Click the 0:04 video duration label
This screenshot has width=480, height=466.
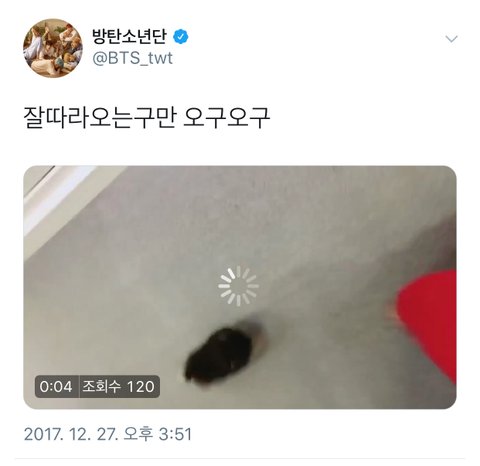coord(56,387)
